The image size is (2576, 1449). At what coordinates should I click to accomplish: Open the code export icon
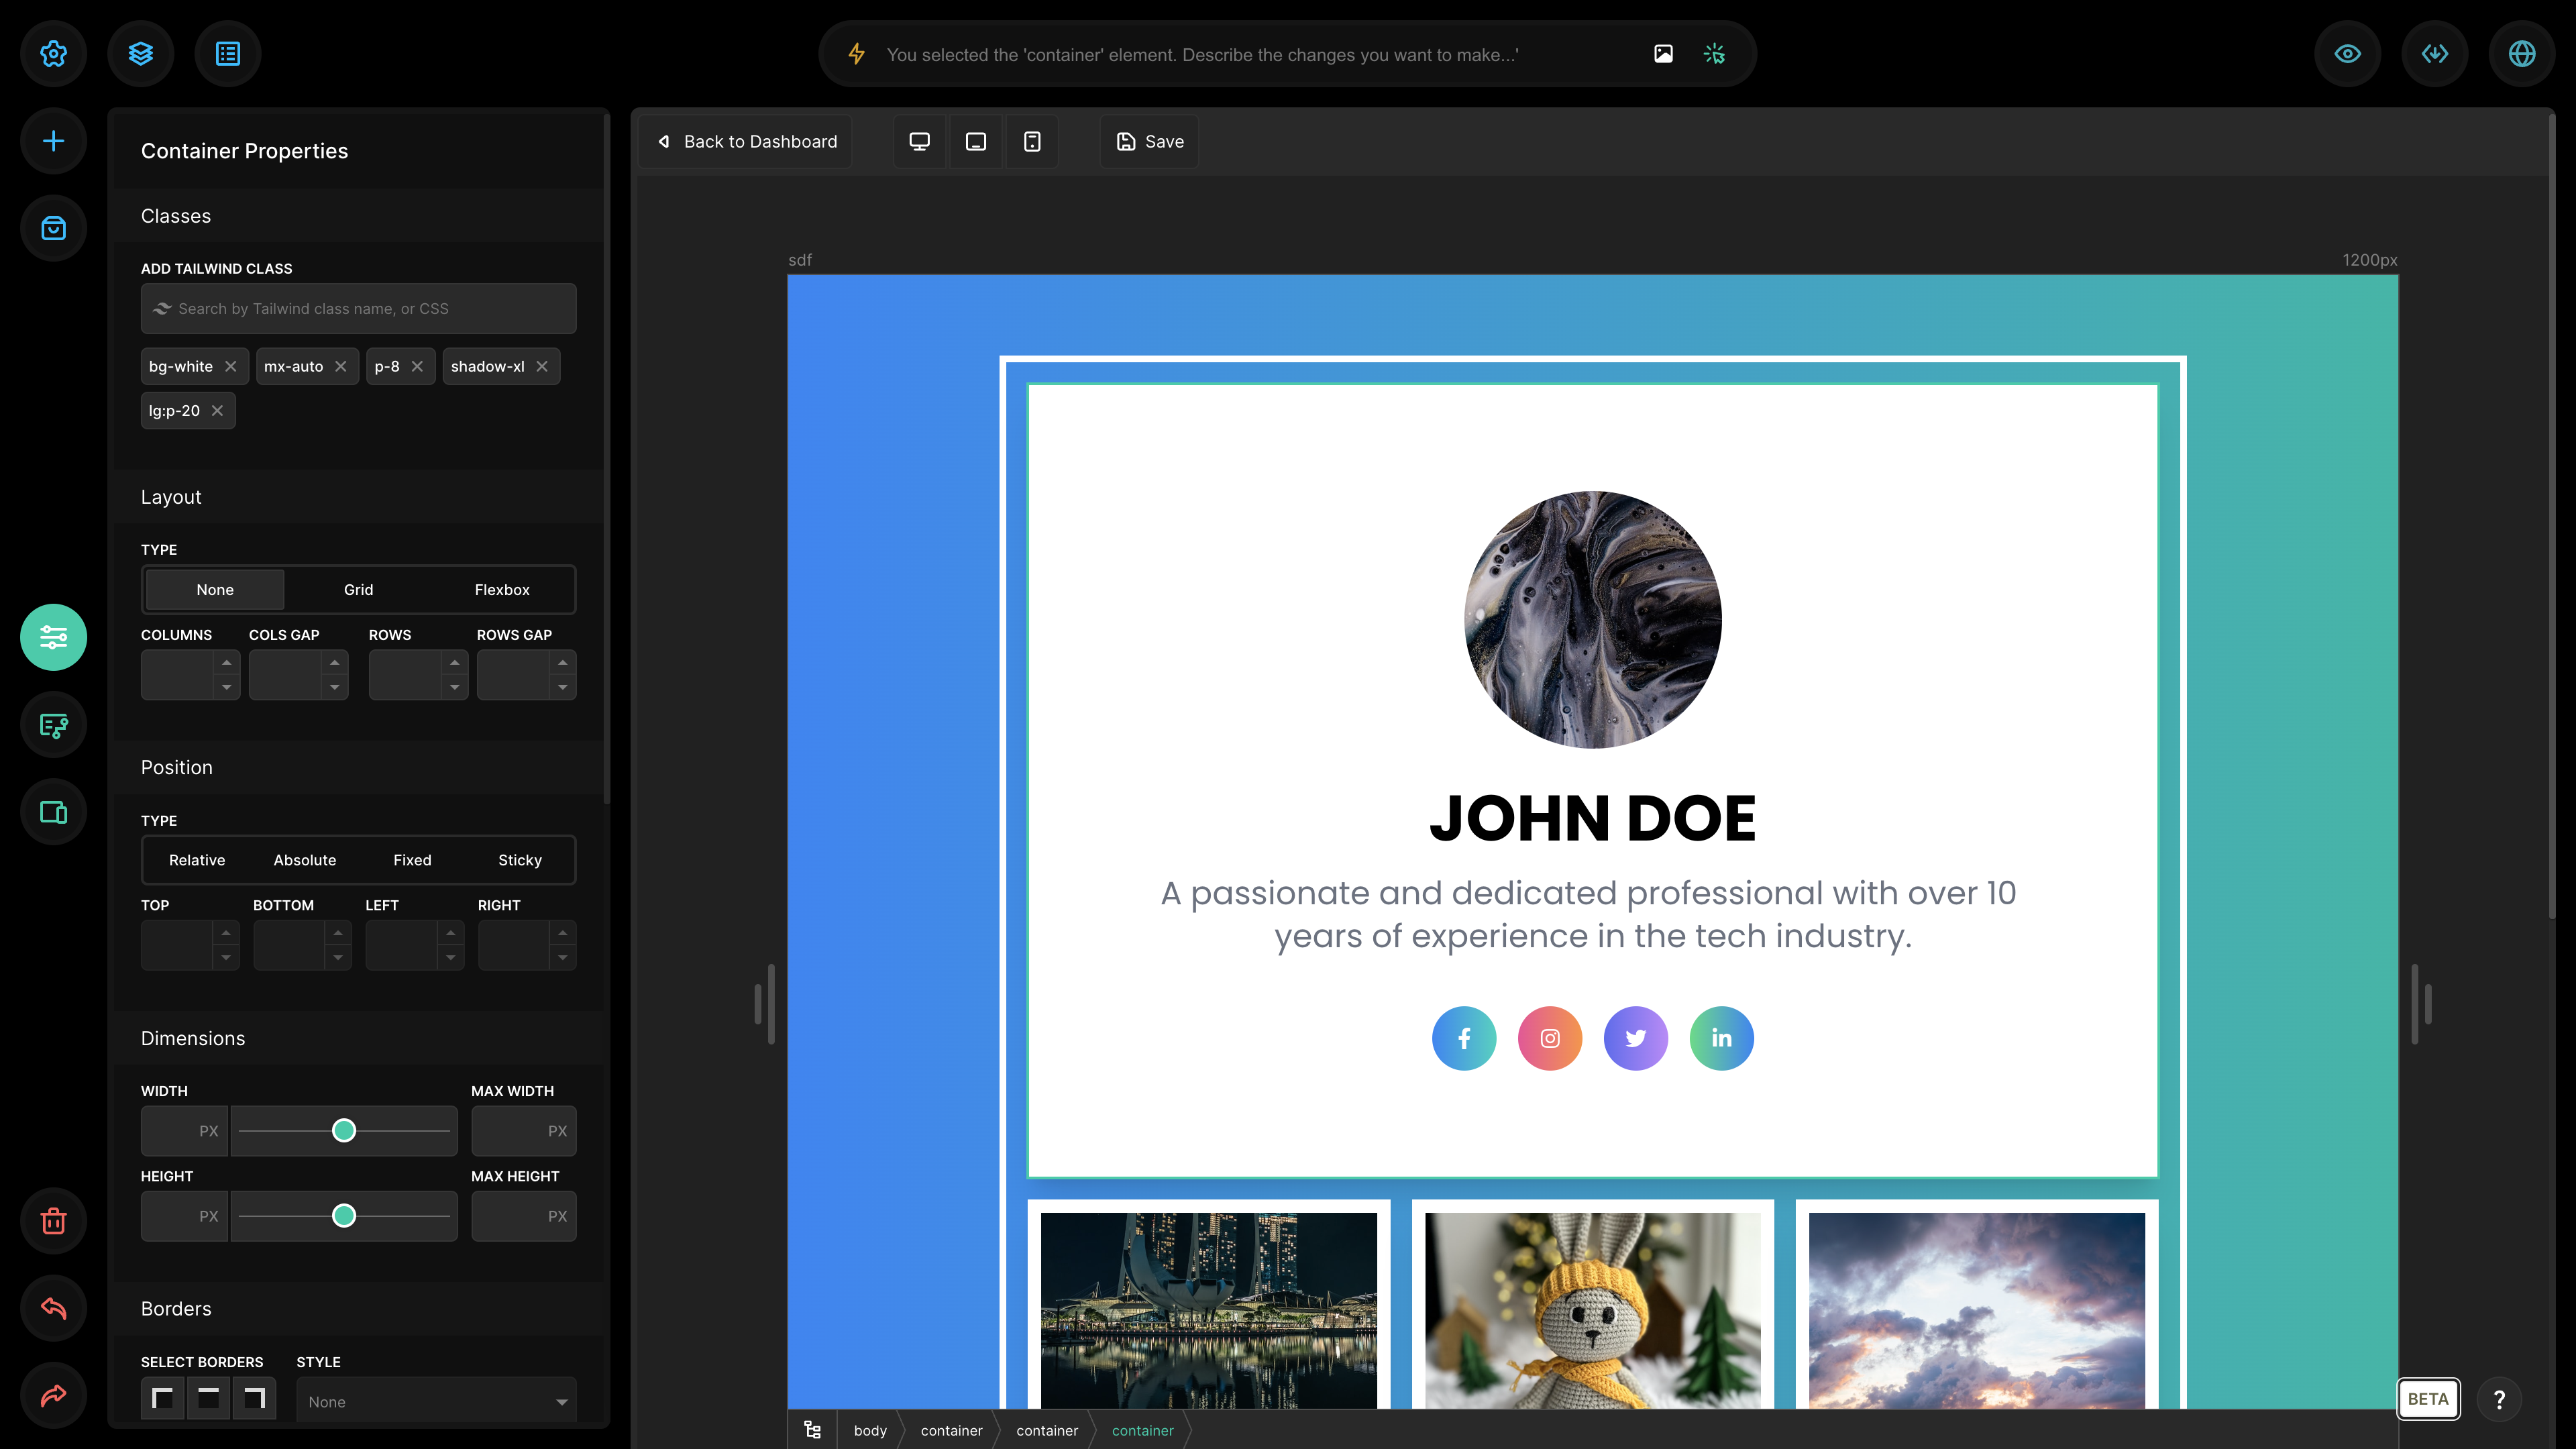point(2435,54)
